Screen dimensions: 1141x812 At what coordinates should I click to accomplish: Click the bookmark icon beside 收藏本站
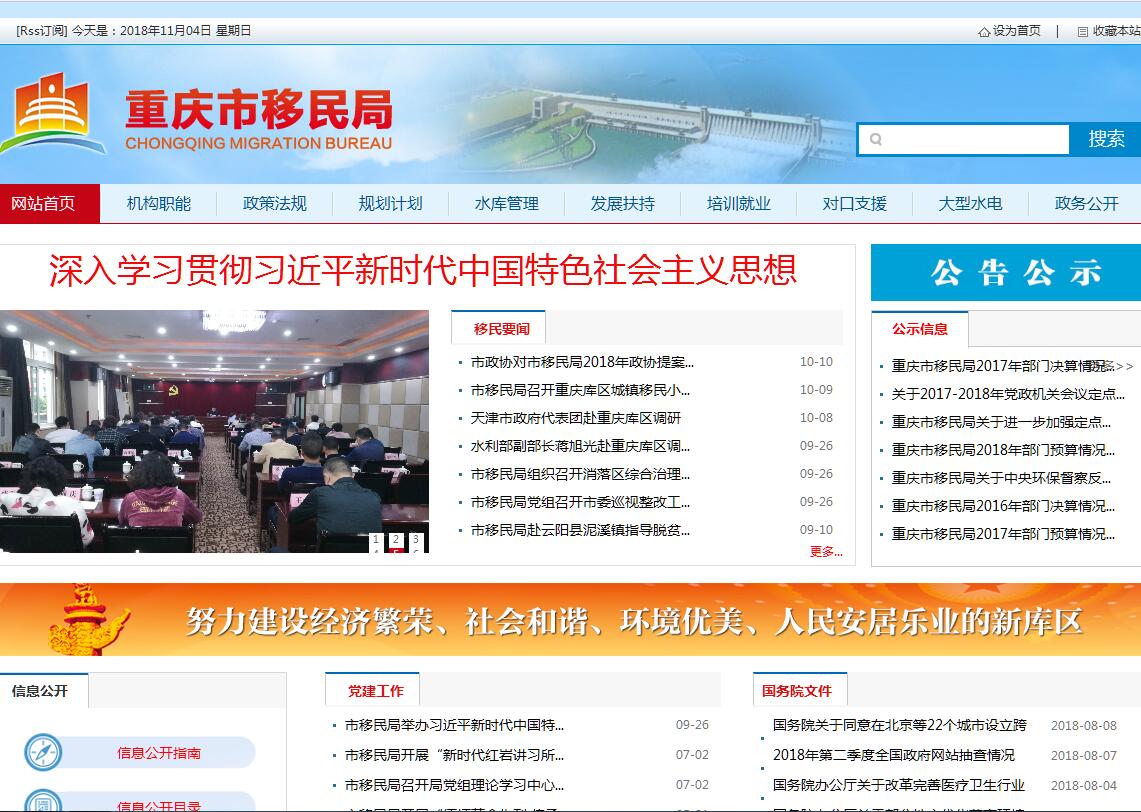point(1083,32)
